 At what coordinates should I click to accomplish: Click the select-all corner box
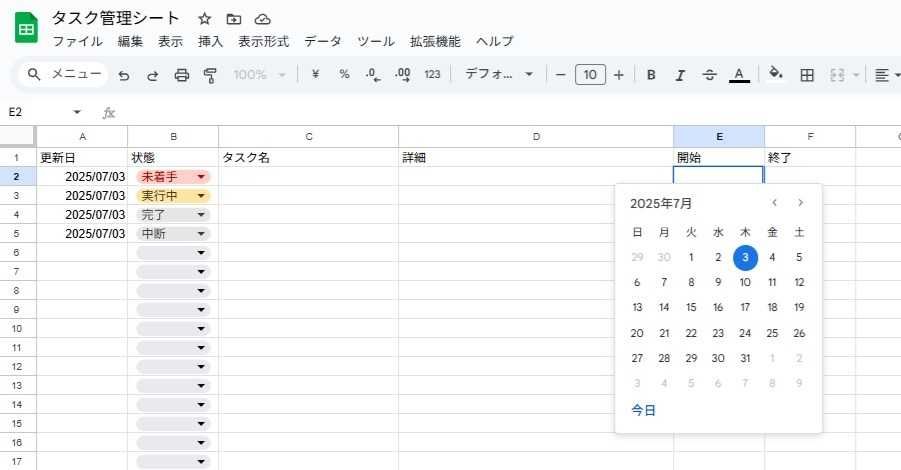click(x=18, y=137)
